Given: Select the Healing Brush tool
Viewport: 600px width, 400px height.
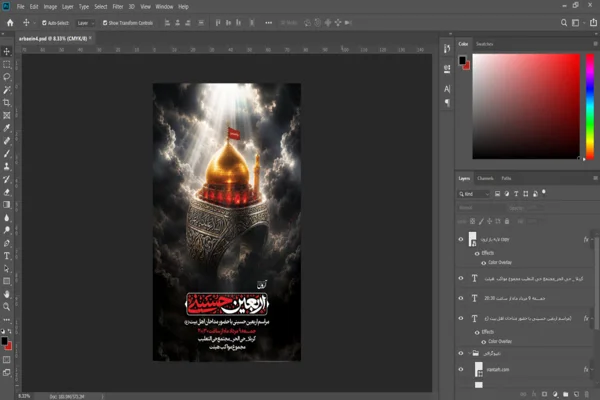Looking at the screenshot, I should pos(7,141).
